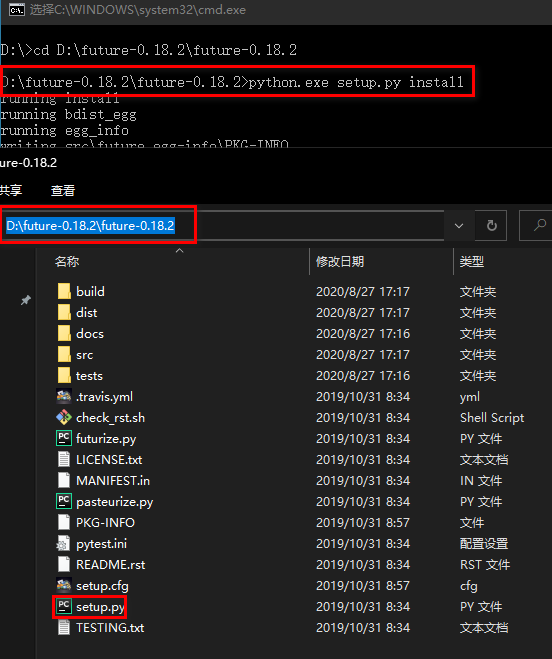Click the tests folder icon

(64, 375)
